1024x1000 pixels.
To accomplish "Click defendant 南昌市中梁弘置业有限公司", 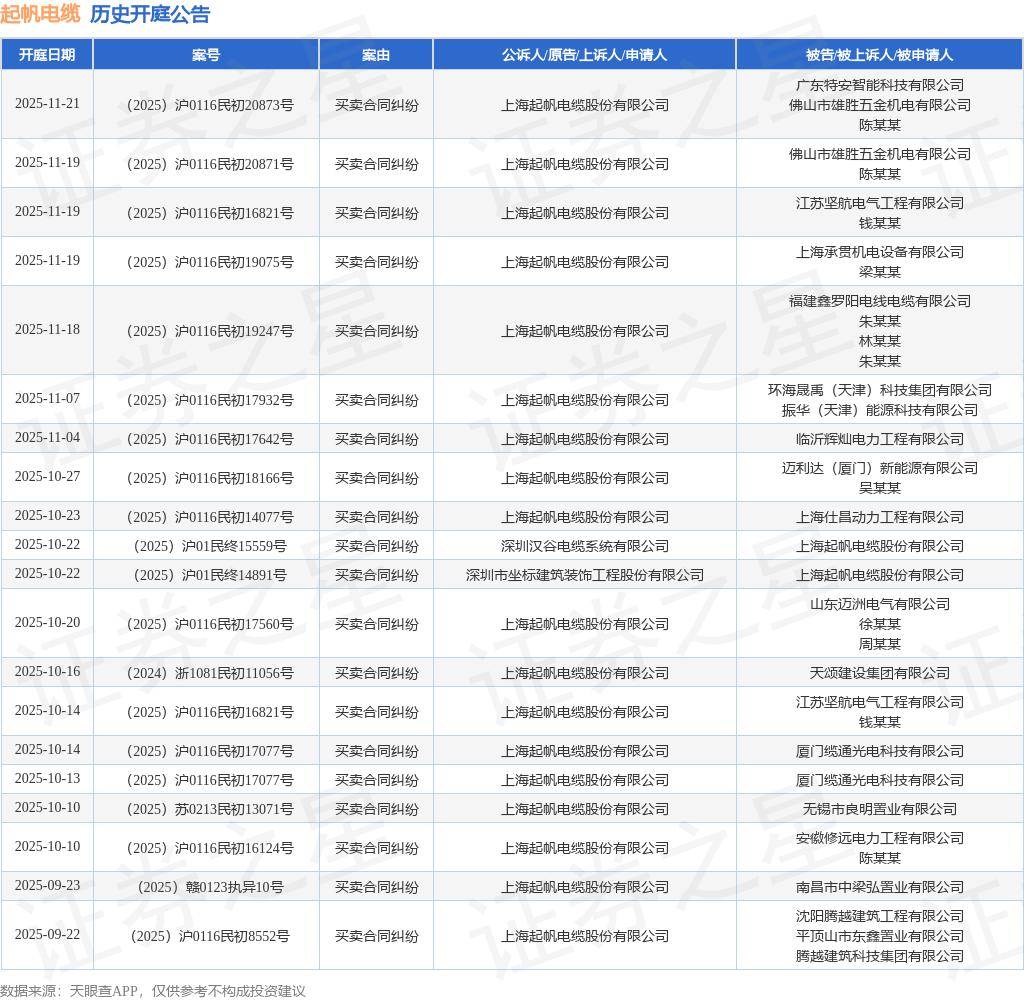I will pos(880,887).
